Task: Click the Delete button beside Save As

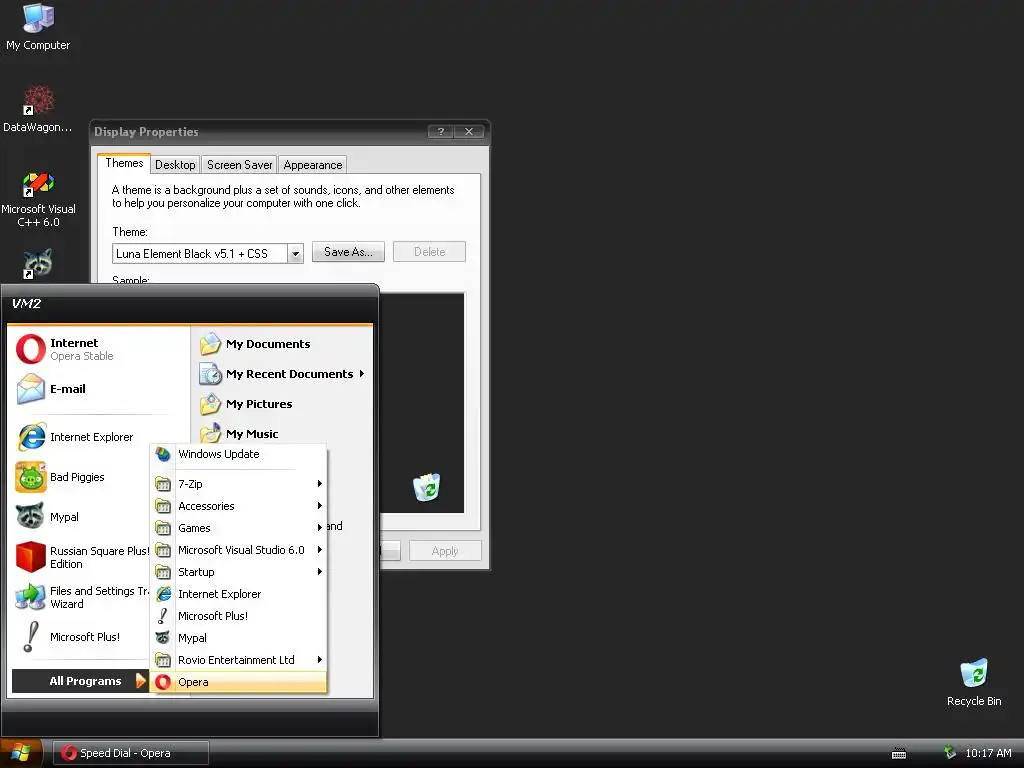Action: pos(429,252)
